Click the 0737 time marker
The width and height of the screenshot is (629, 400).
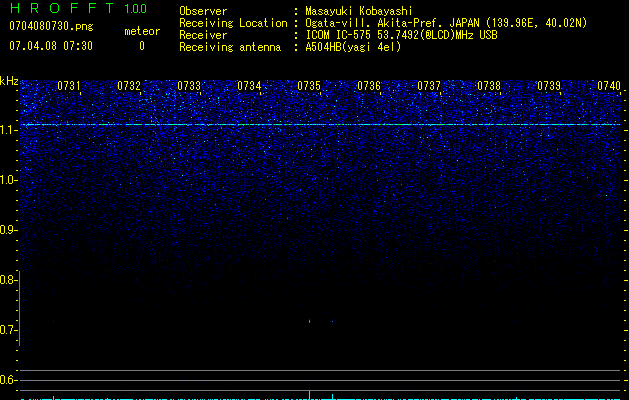429,86
